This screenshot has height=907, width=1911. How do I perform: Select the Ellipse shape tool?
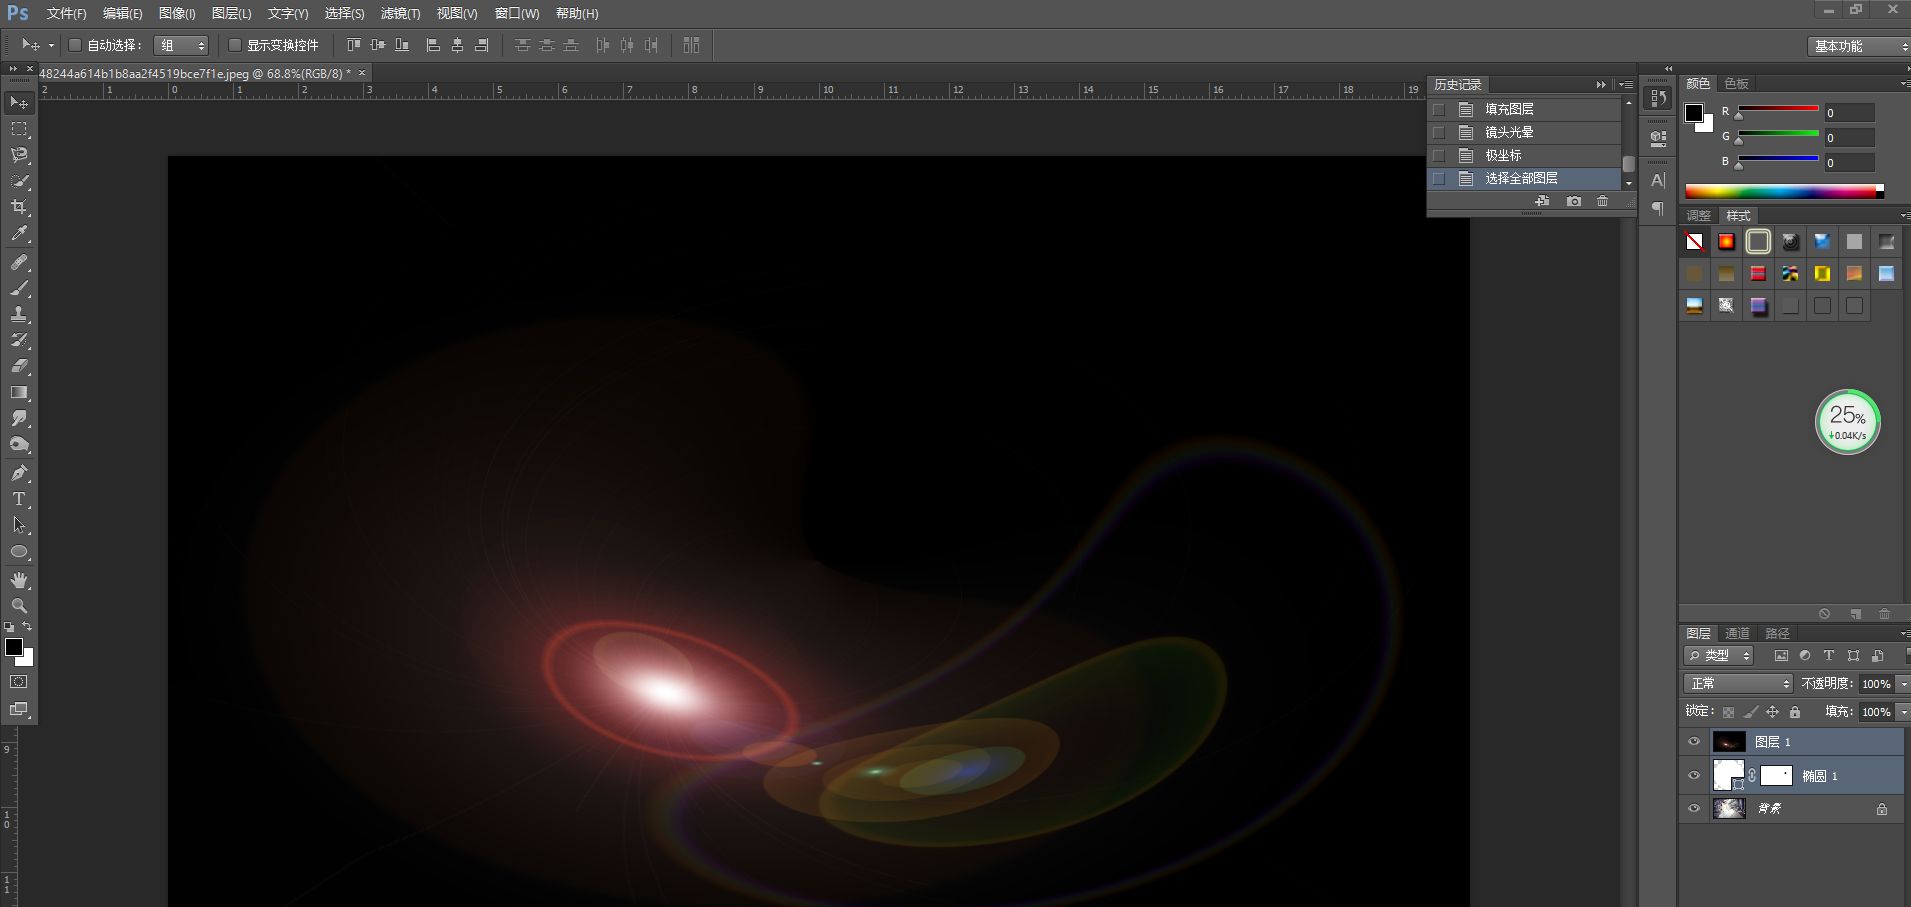(x=19, y=551)
